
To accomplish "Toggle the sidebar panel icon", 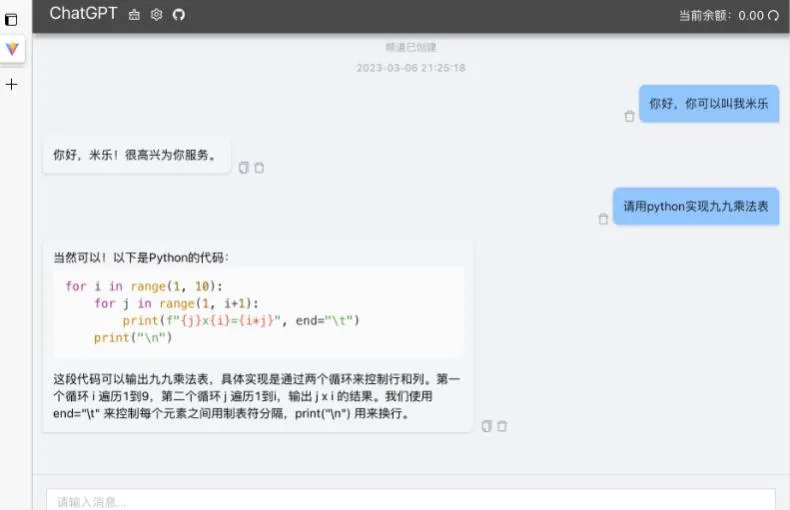I will (11, 20).
